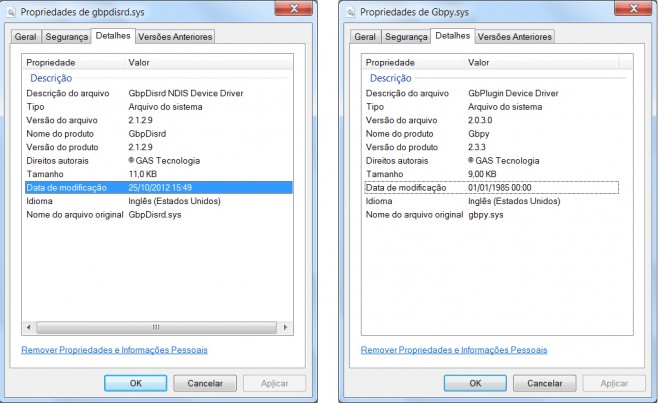Screen dimensions: 658x403
Task: Click the gbpdisrd.sys title bar file icon
Action: click(11, 12)
